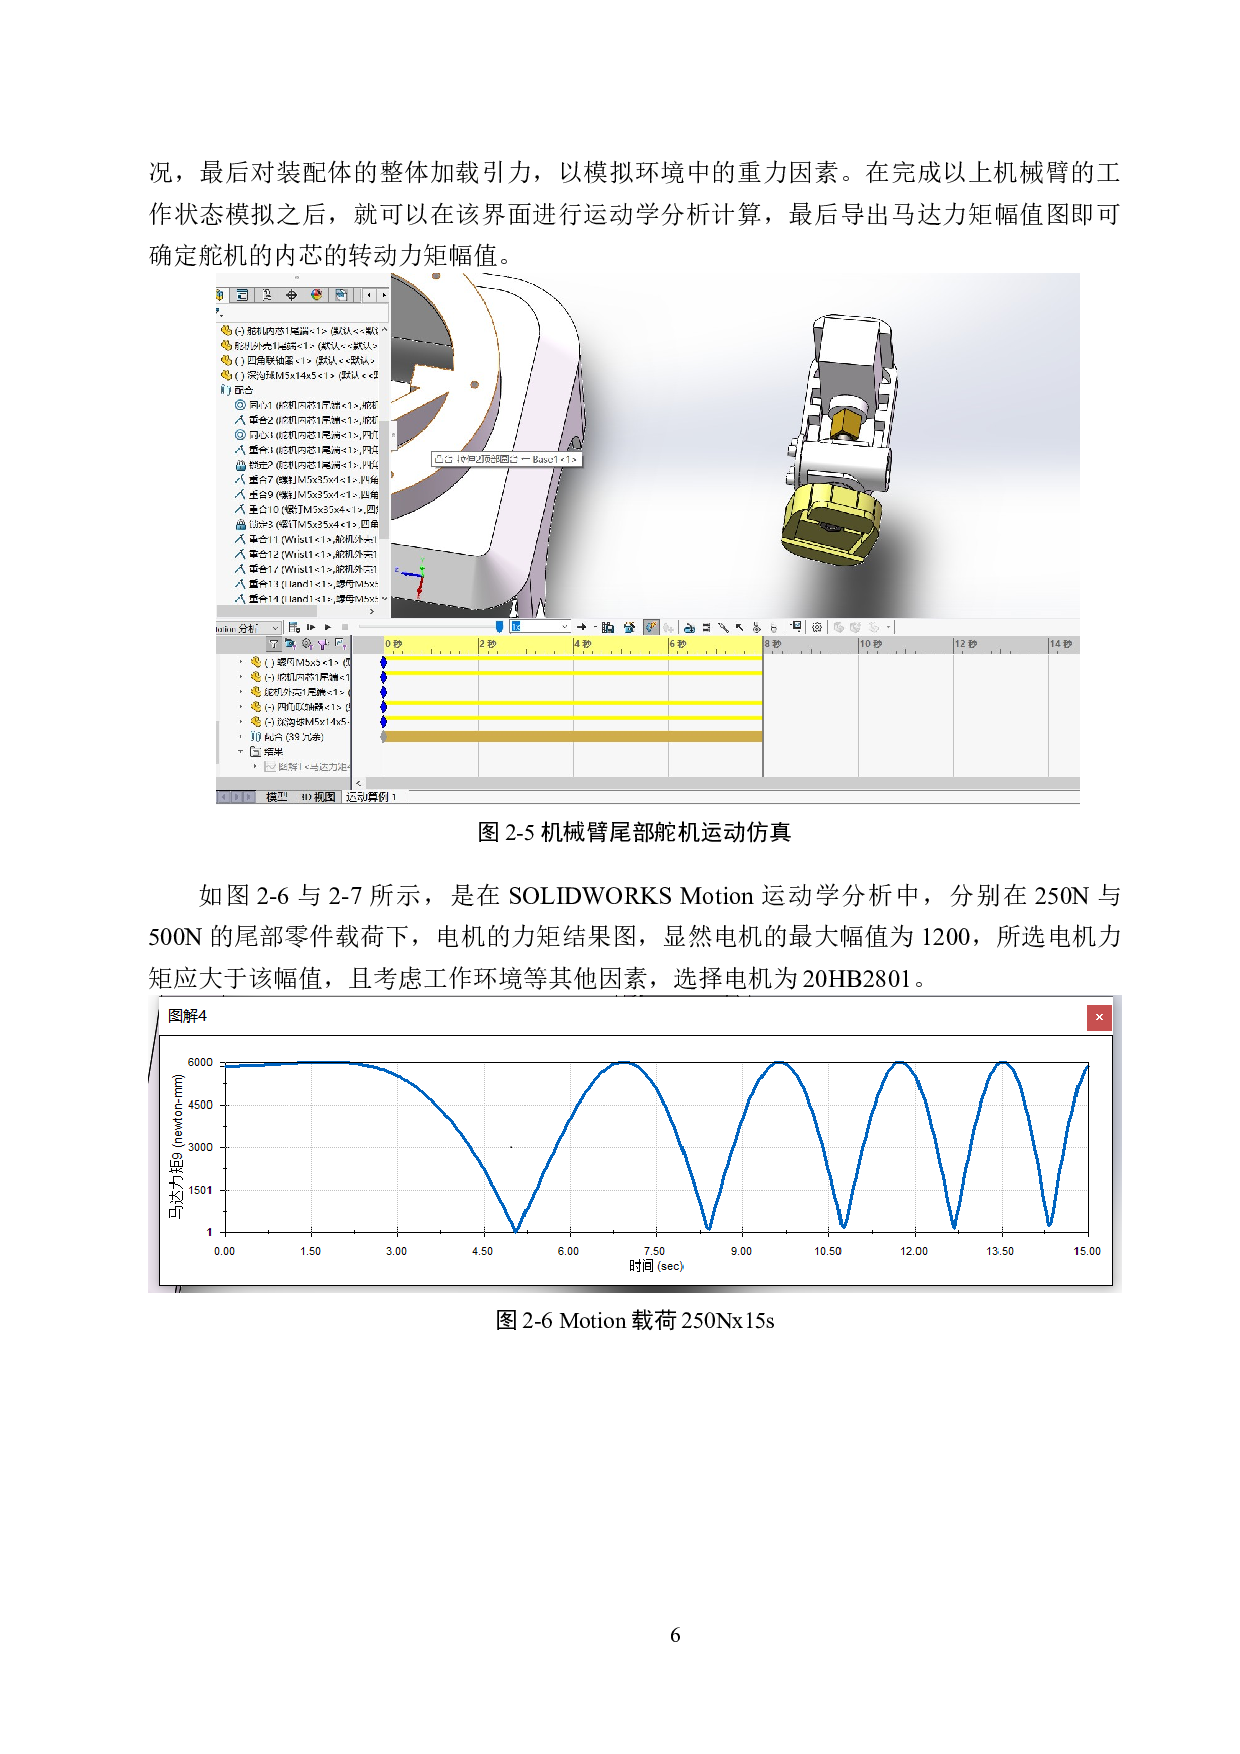
Task: Click the Calculate motion study icon
Action: coord(294,627)
